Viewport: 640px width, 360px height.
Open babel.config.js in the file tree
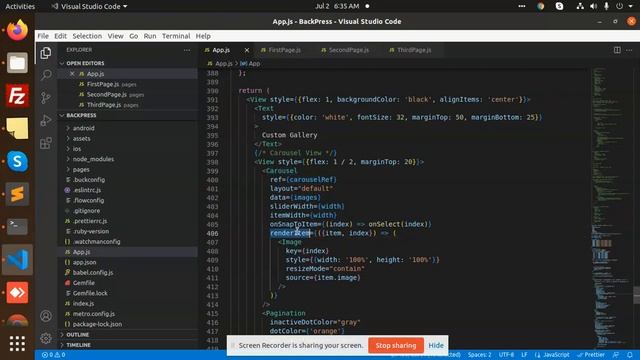(x=93, y=272)
